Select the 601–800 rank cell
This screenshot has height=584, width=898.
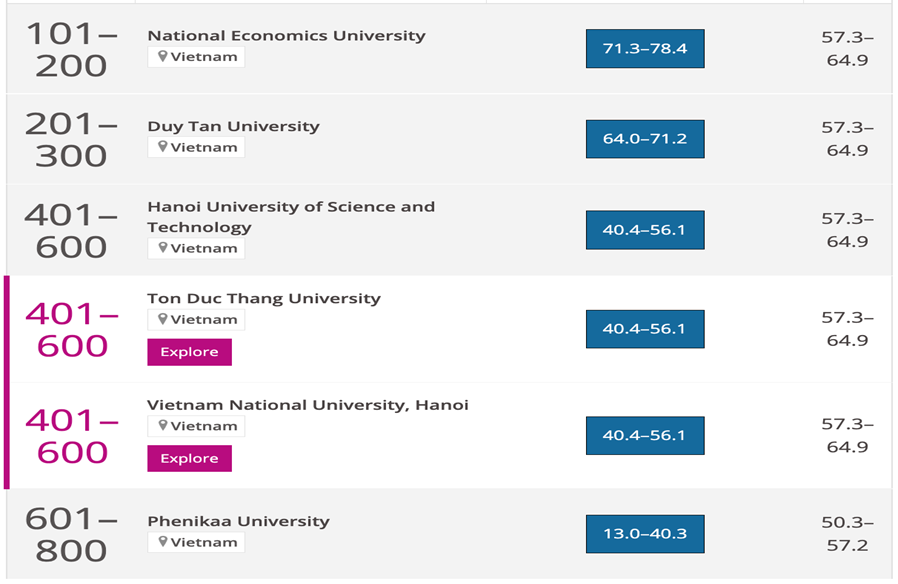71,535
